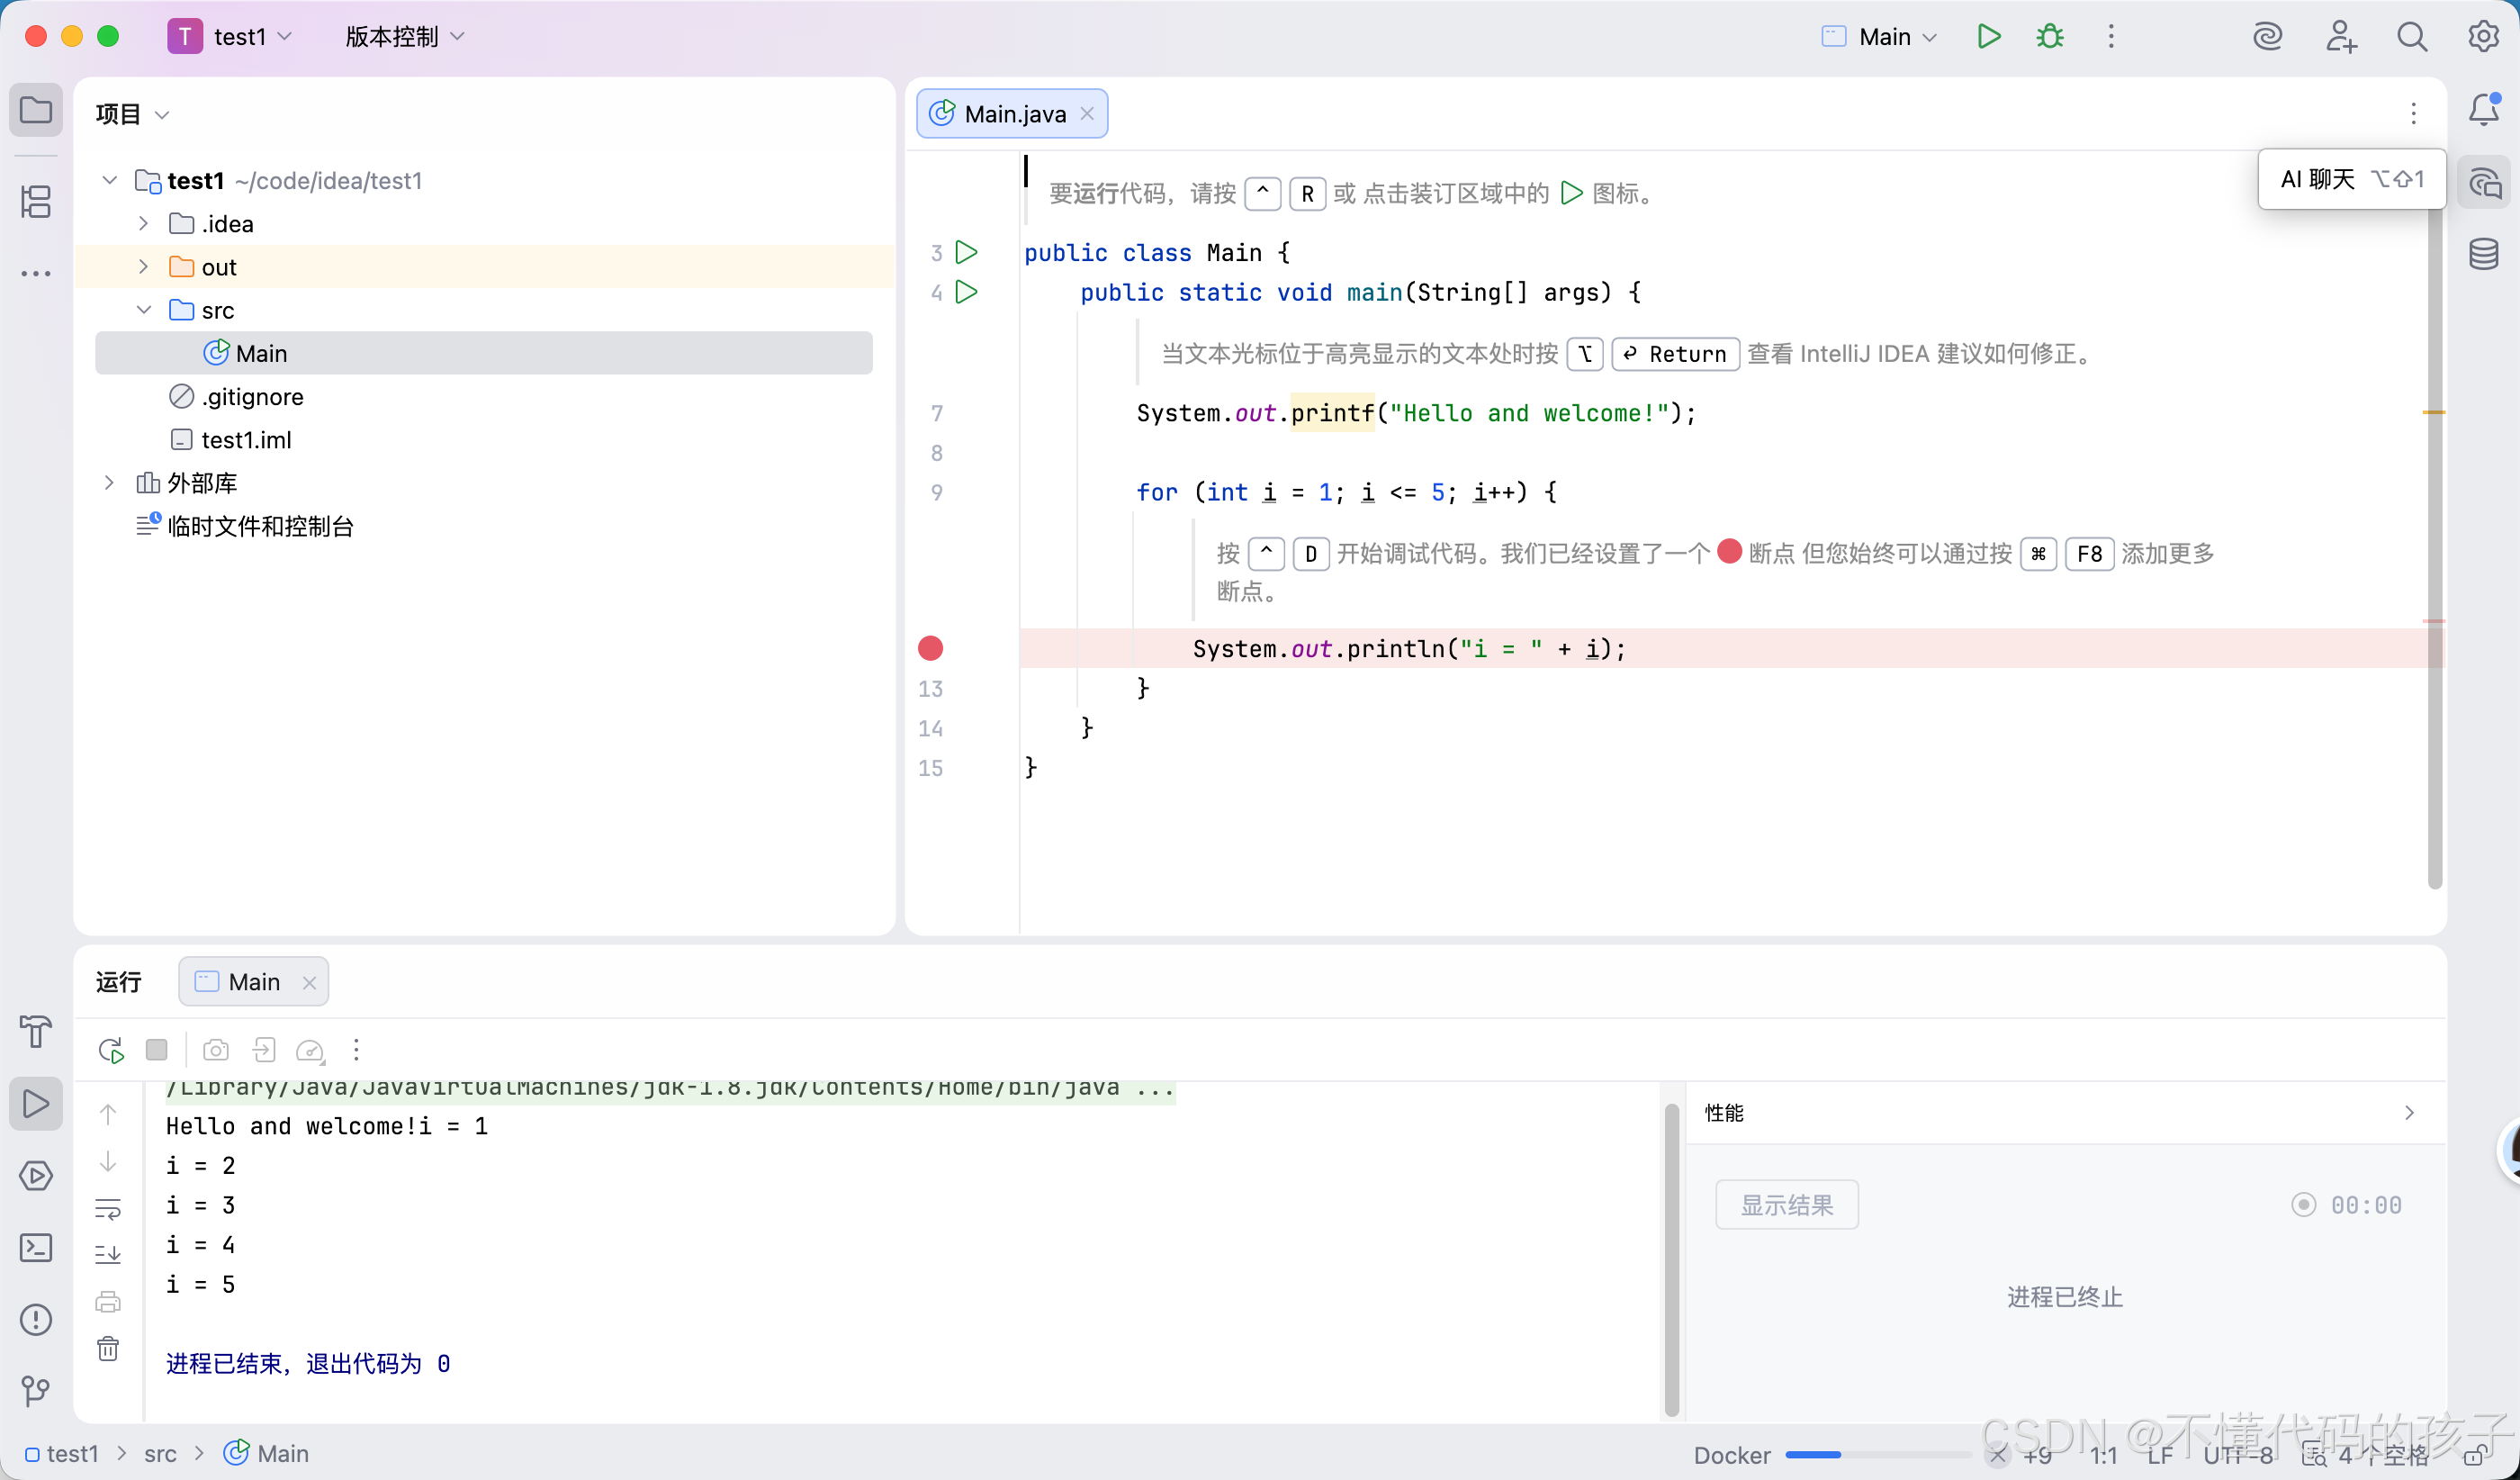Viewport: 2520px width, 1480px height.
Task: Toggle soft-wrap in the run console
Action: [x=108, y=1208]
